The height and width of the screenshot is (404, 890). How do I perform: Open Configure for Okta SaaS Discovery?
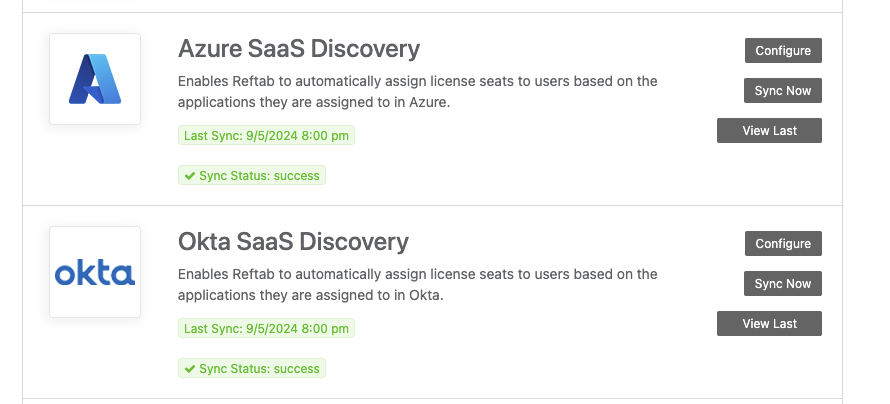pyautogui.click(x=783, y=243)
